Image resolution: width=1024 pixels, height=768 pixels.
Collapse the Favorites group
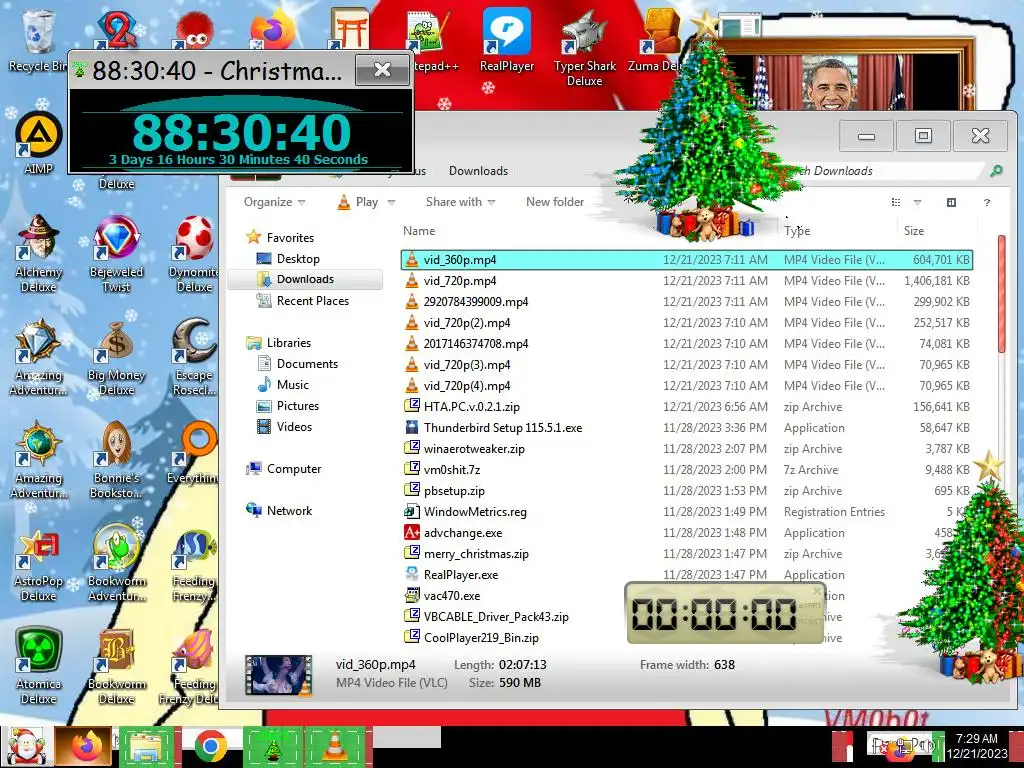(290, 238)
